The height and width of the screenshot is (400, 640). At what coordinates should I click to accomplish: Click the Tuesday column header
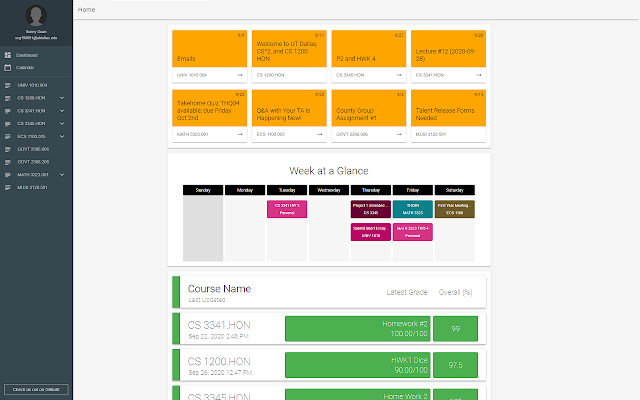tap(287, 190)
